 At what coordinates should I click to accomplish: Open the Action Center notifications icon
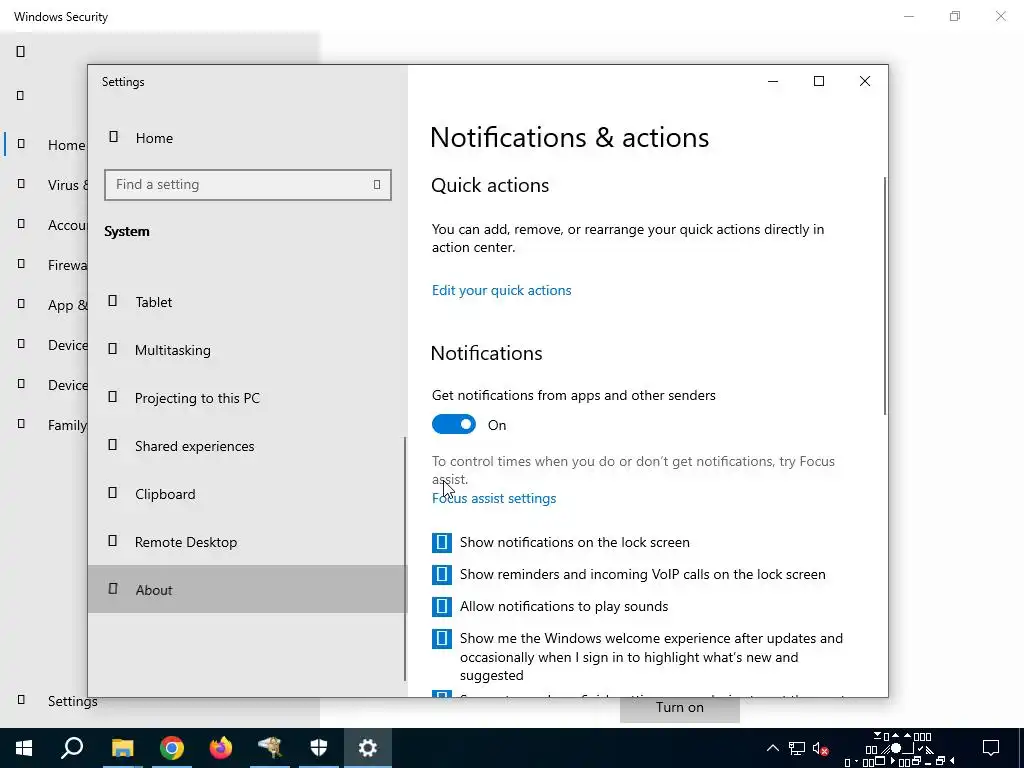click(x=991, y=748)
